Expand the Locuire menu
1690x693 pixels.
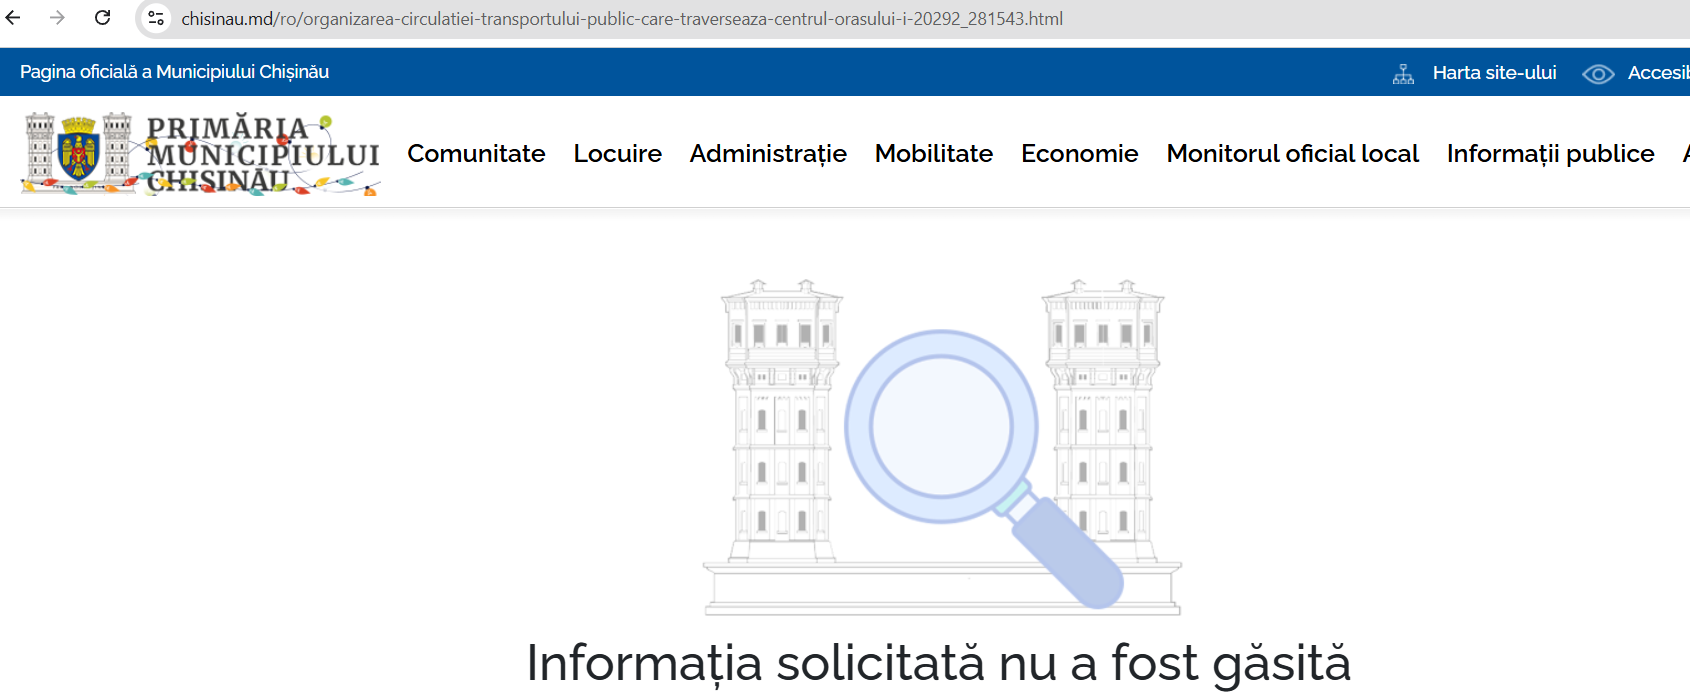pyautogui.click(x=617, y=153)
